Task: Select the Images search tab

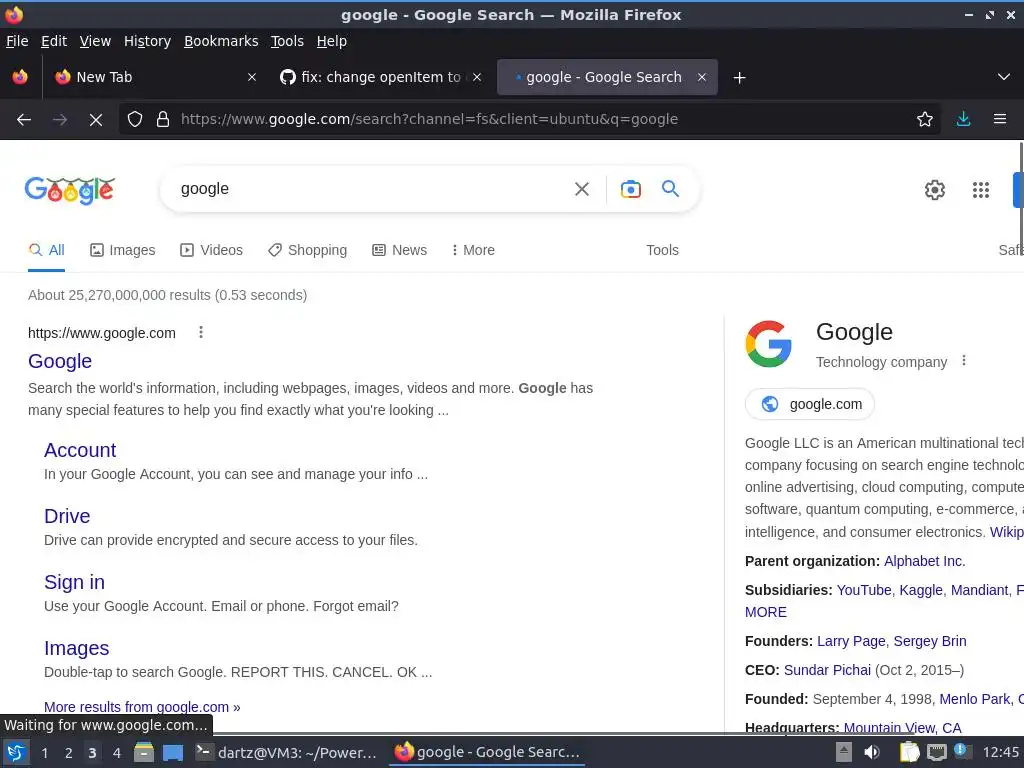Action: click(123, 250)
